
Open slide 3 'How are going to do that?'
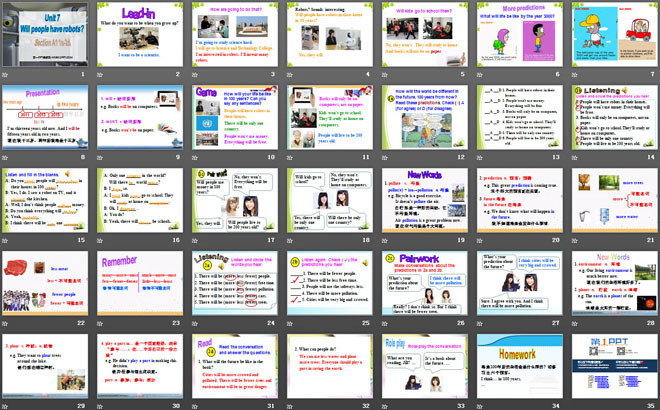pos(235,35)
